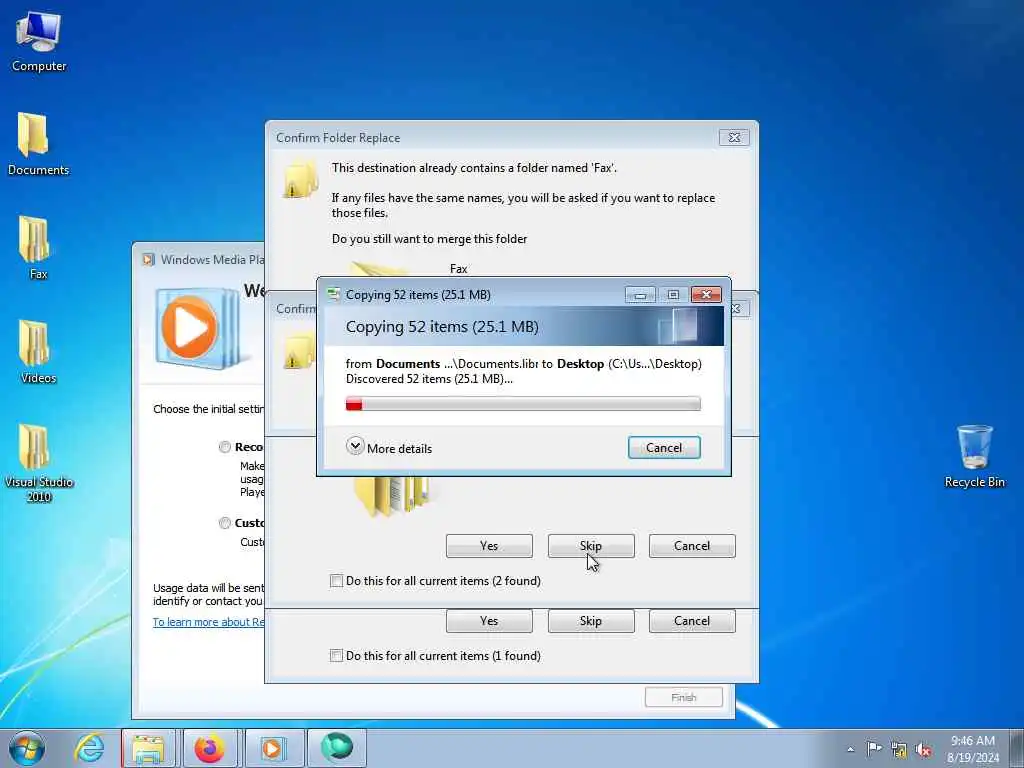Image resolution: width=1024 pixels, height=768 pixels.
Task: Open the Recycle Bin icon
Action: point(974,456)
